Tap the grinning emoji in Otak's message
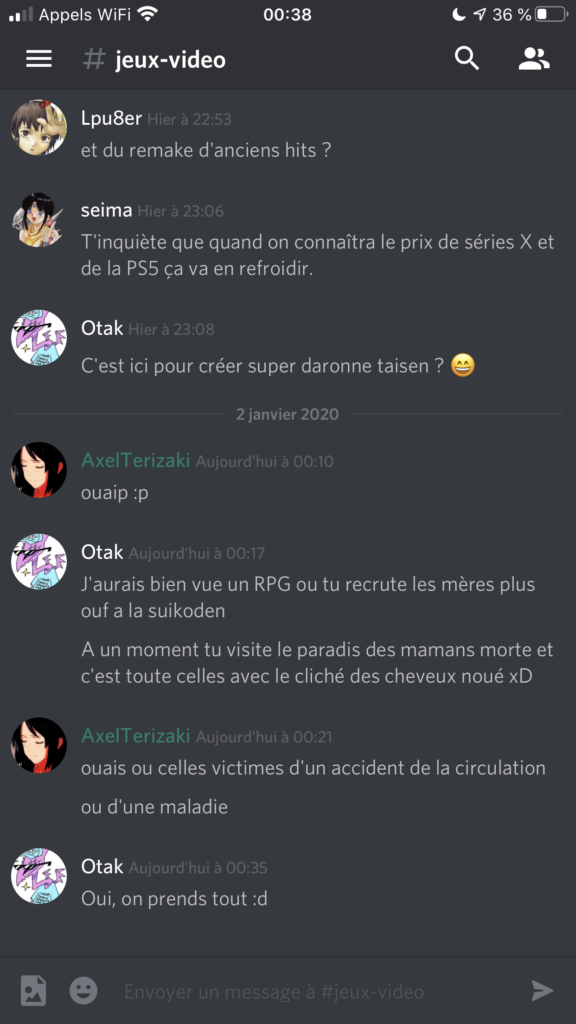The image size is (576, 1024). (x=463, y=366)
